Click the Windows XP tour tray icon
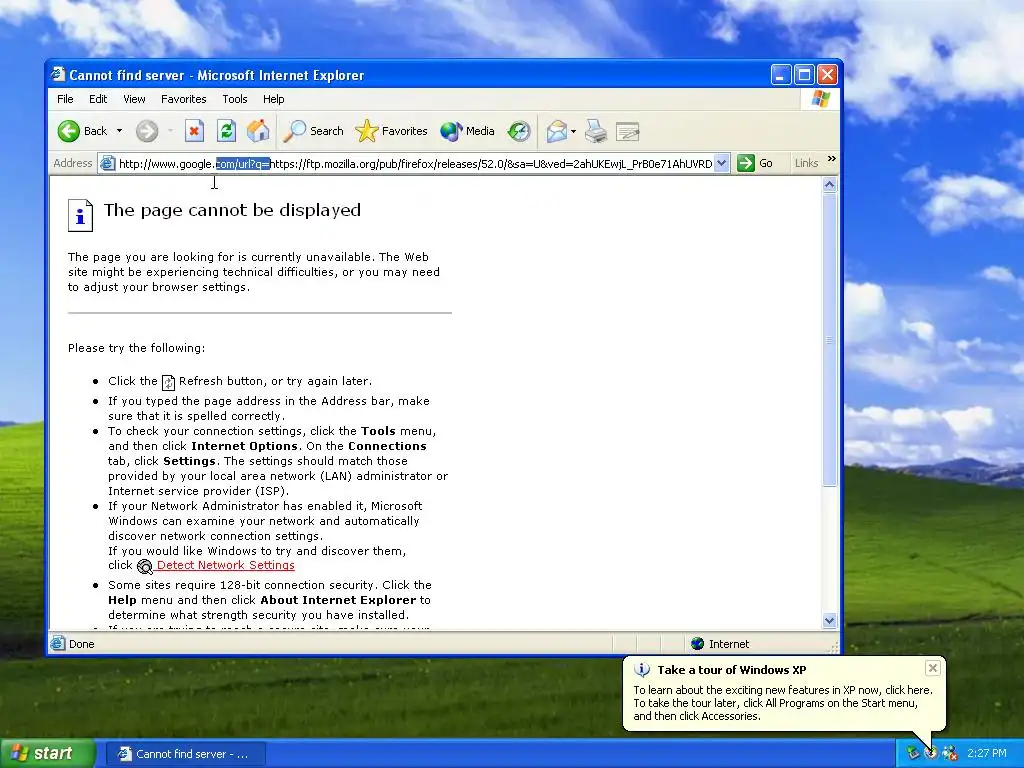Viewport: 1024px width, 768px height. tap(931, 753)
